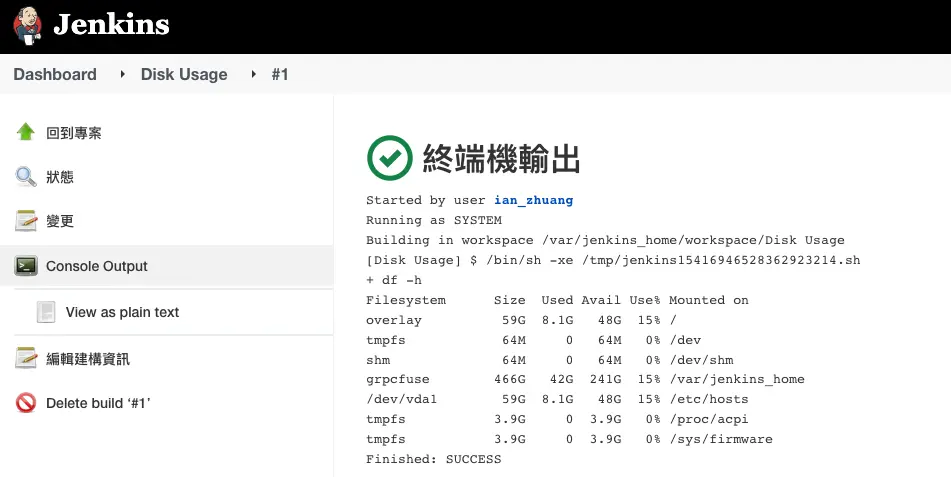Screen dimensions: 951x477
Task: Go back to project via 回到專案
Action: coord(73,133)
